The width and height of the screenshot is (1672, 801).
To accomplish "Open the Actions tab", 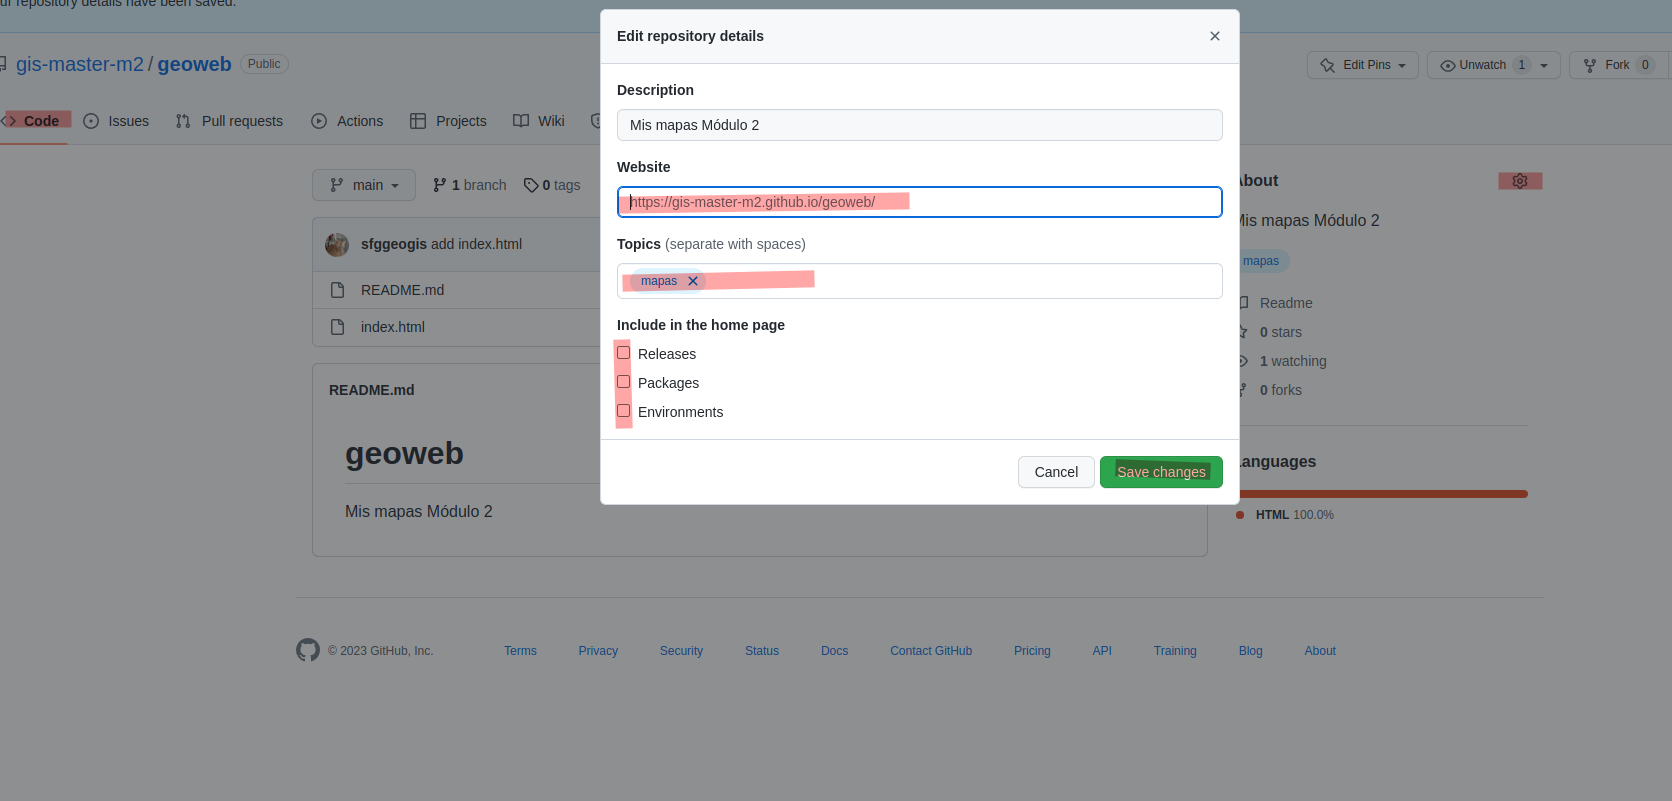I will [347, 121].
